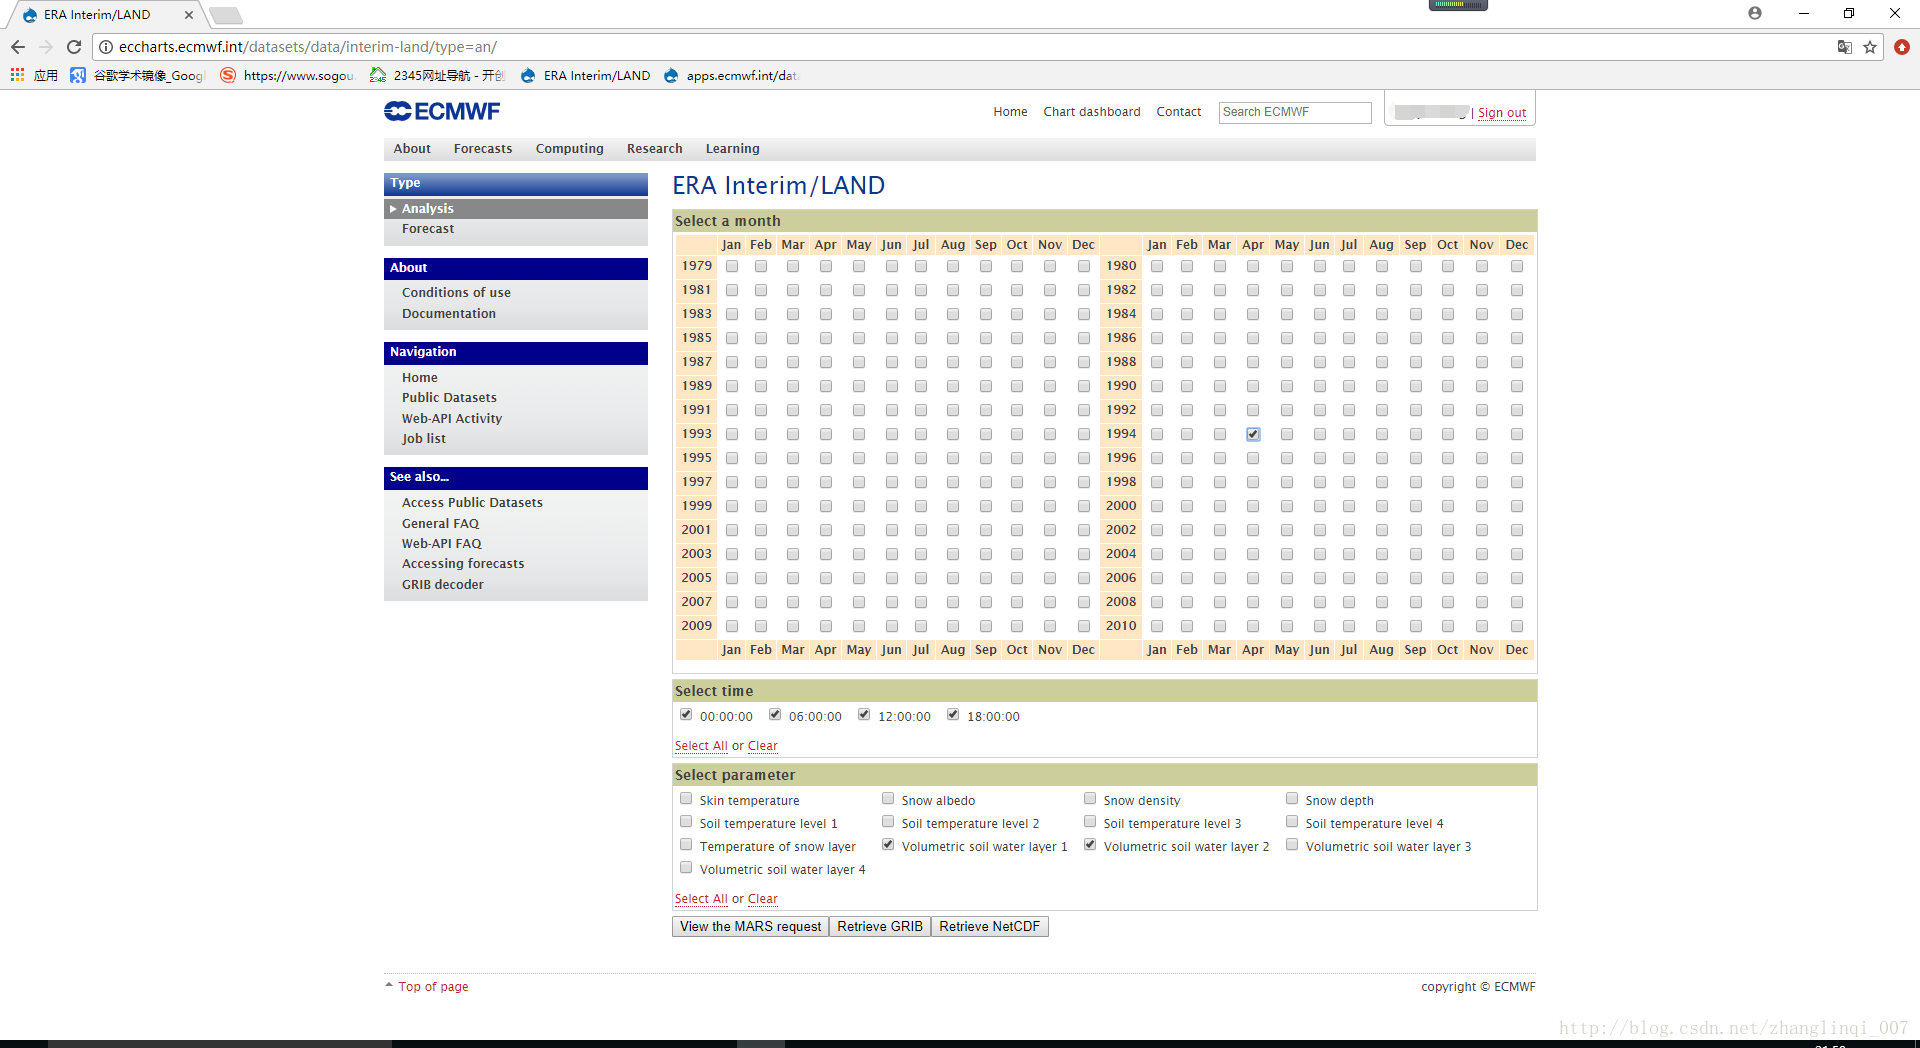The height and width of the screenshot is (1048, 1920).
Task: Close the ERA Interim/LAND tab
Action: pyautogui.click(x=188, y=15)
